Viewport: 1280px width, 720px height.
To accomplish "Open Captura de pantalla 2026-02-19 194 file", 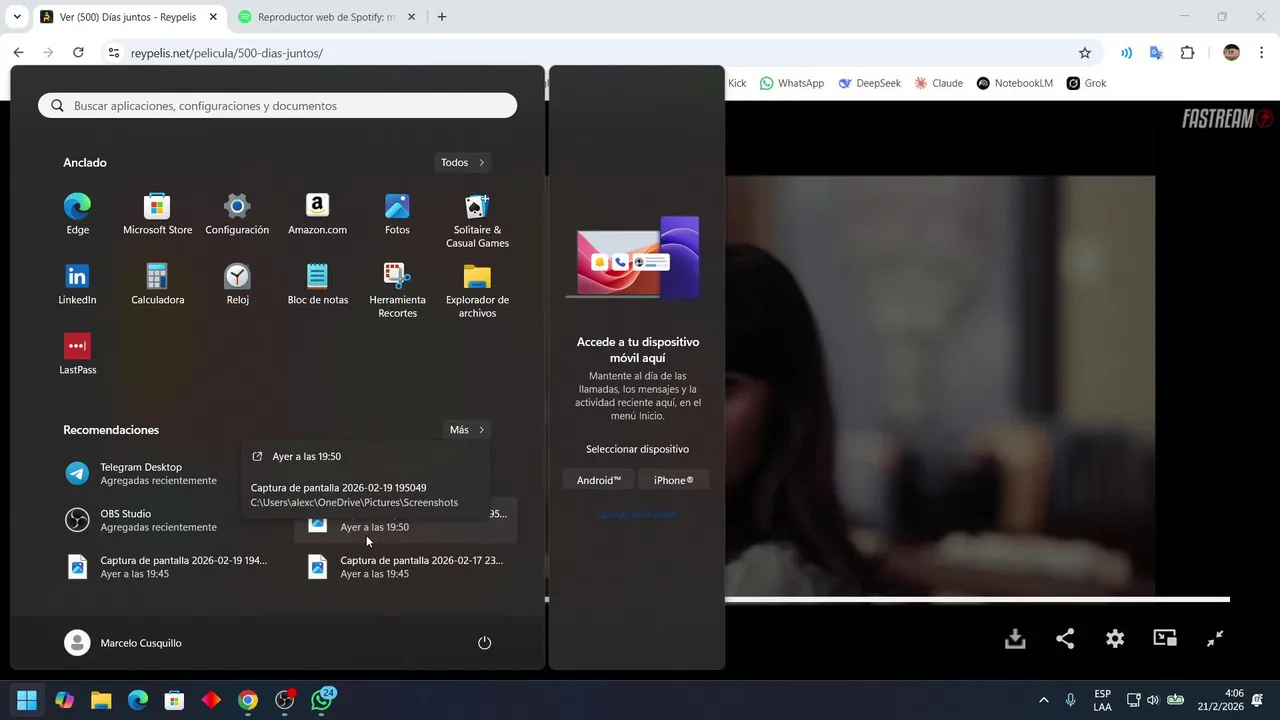I will coord(168,567).
